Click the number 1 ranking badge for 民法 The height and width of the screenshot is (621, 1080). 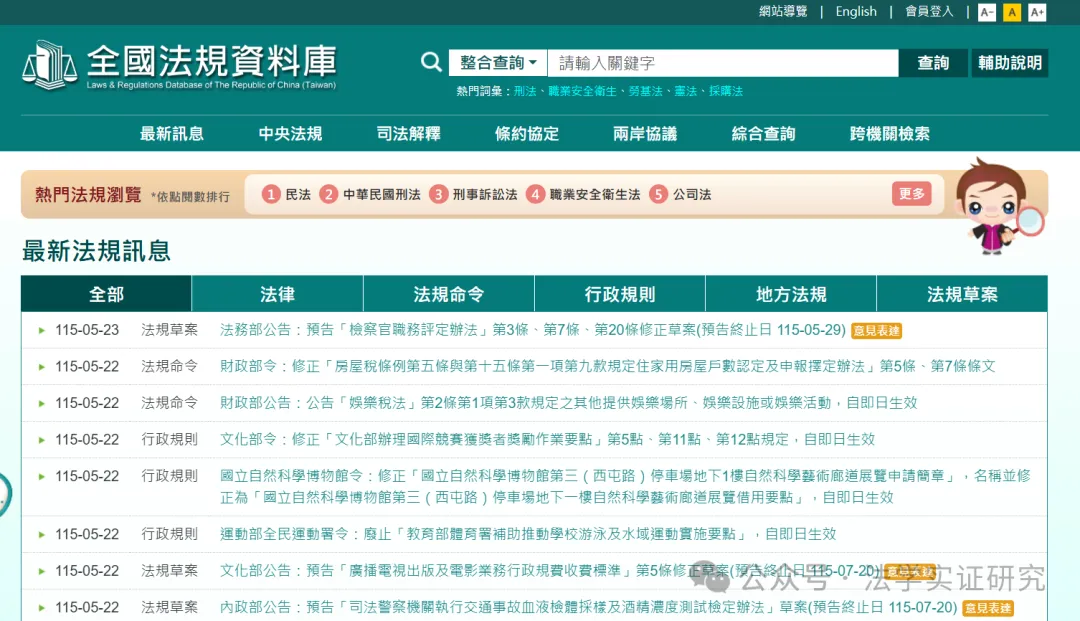point(271,194)
